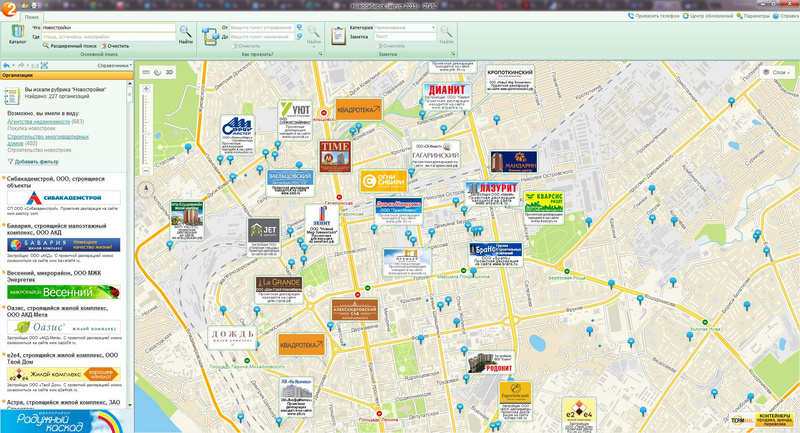Click the compass rotation control on map
The width and height of the screenshot is (800, 433).
click(146, 189)
